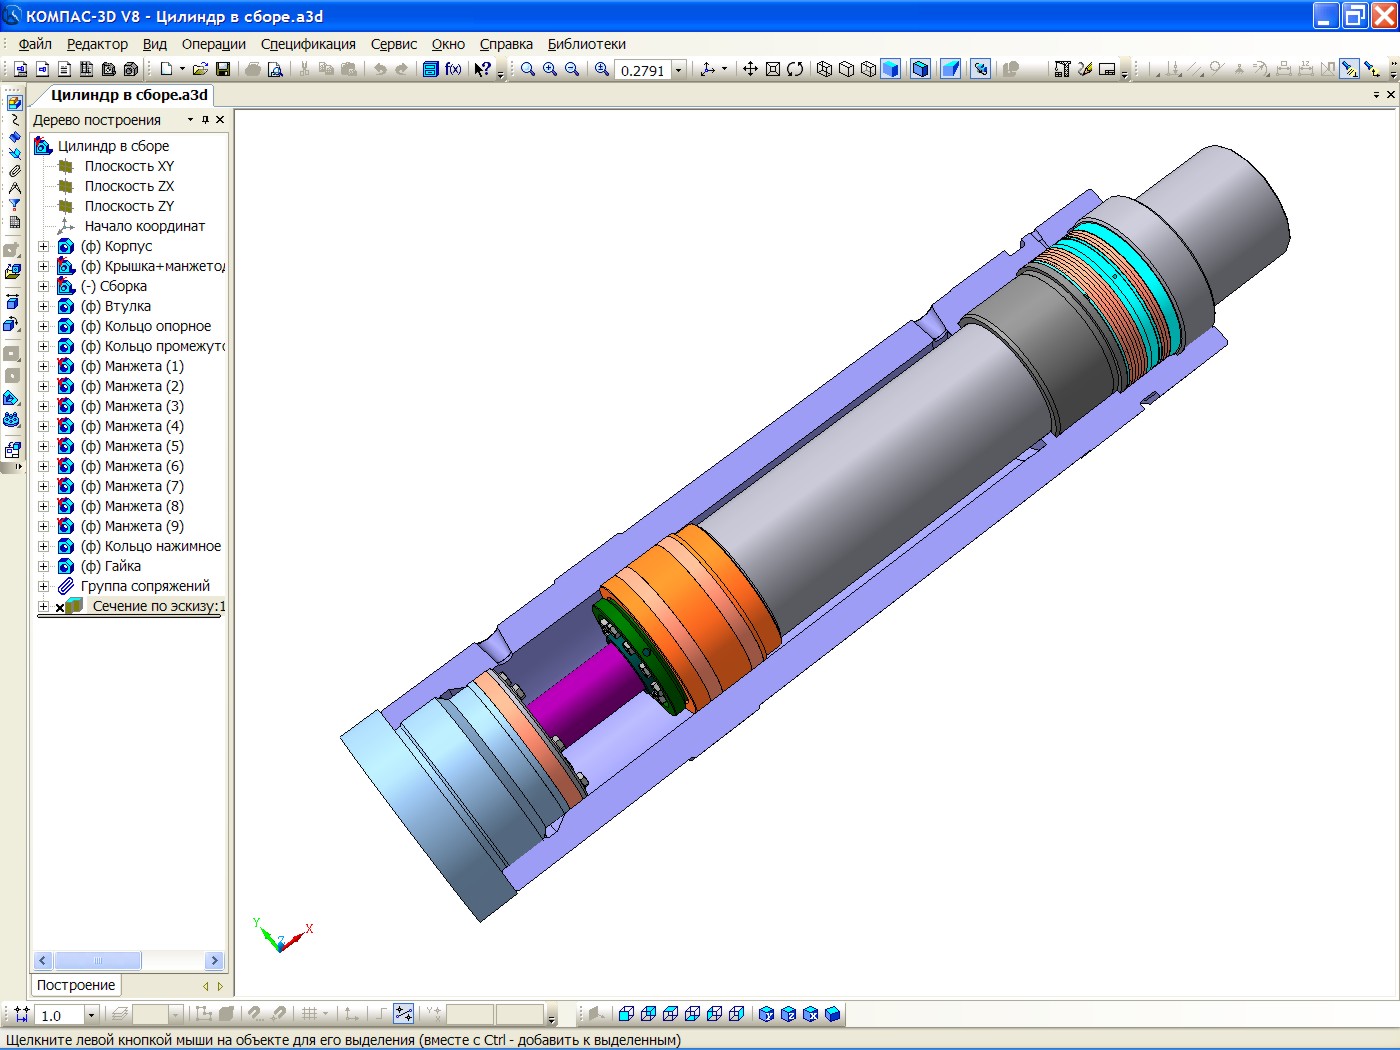Select the zoom window magnifier tool
The image size is (1400, 1050).
point(528,69)
